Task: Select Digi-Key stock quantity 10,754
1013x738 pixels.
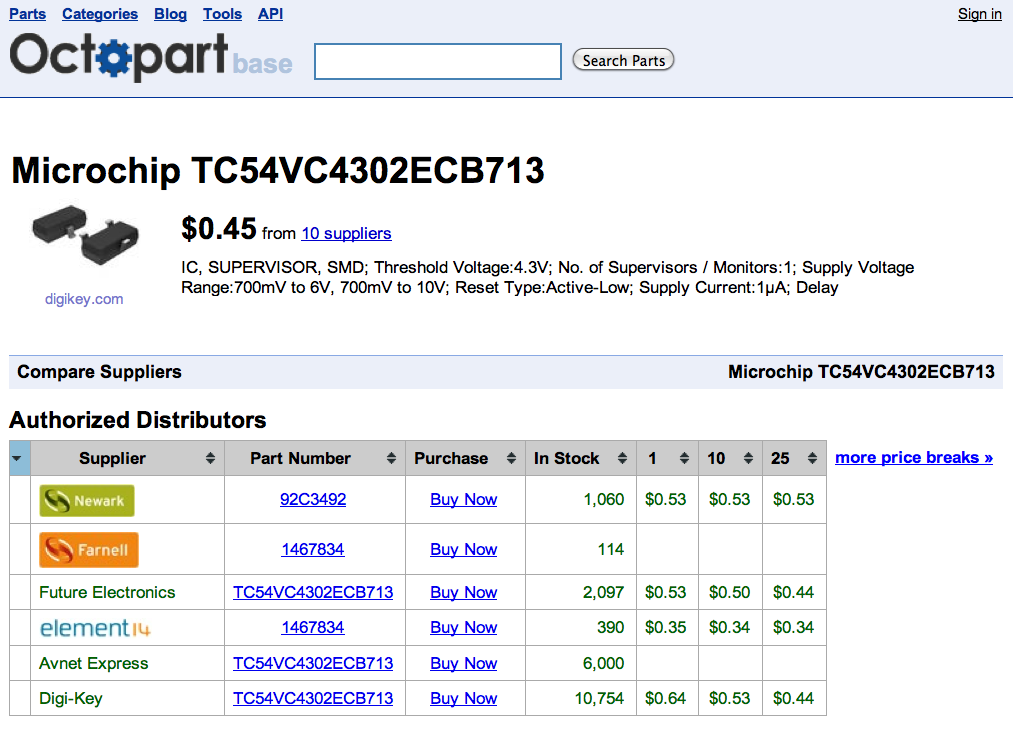Action: (600, 699)
